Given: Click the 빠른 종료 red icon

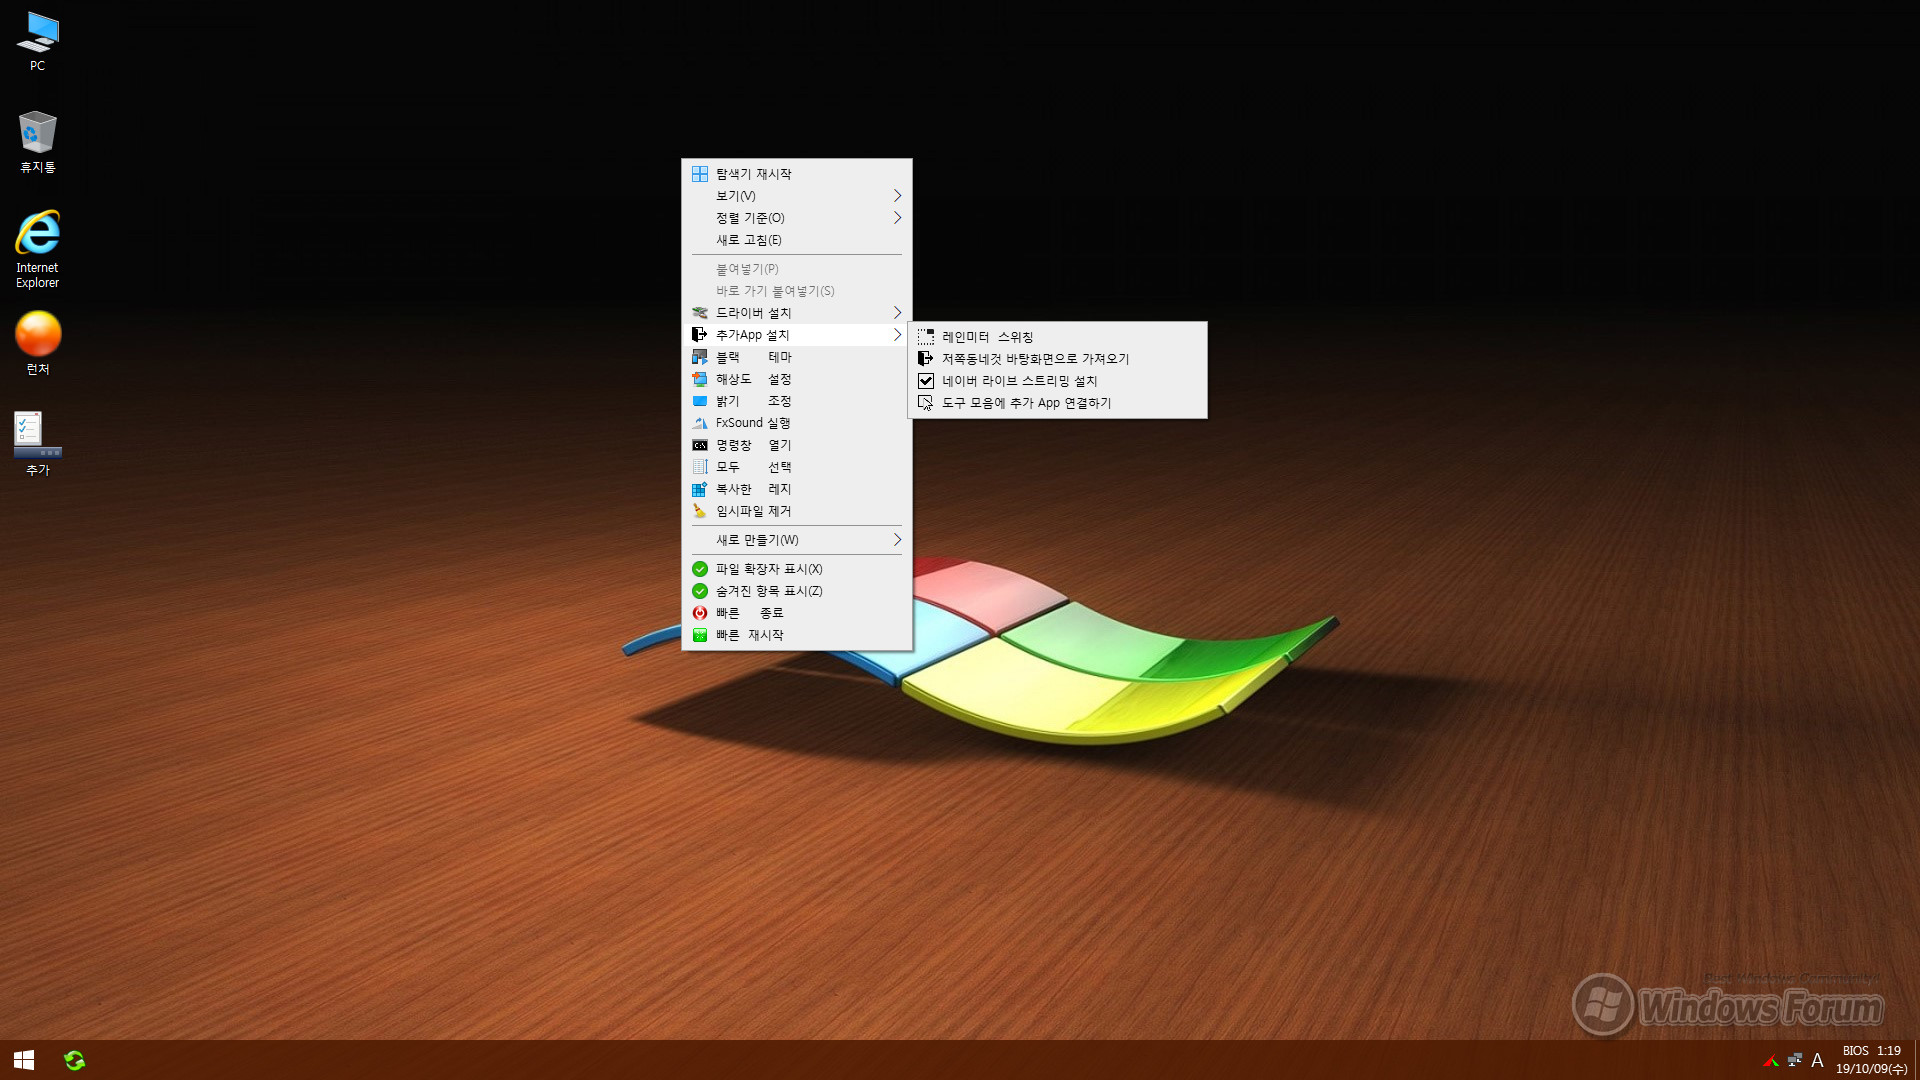Looking at the screenshot, I should tap(700, 613).
